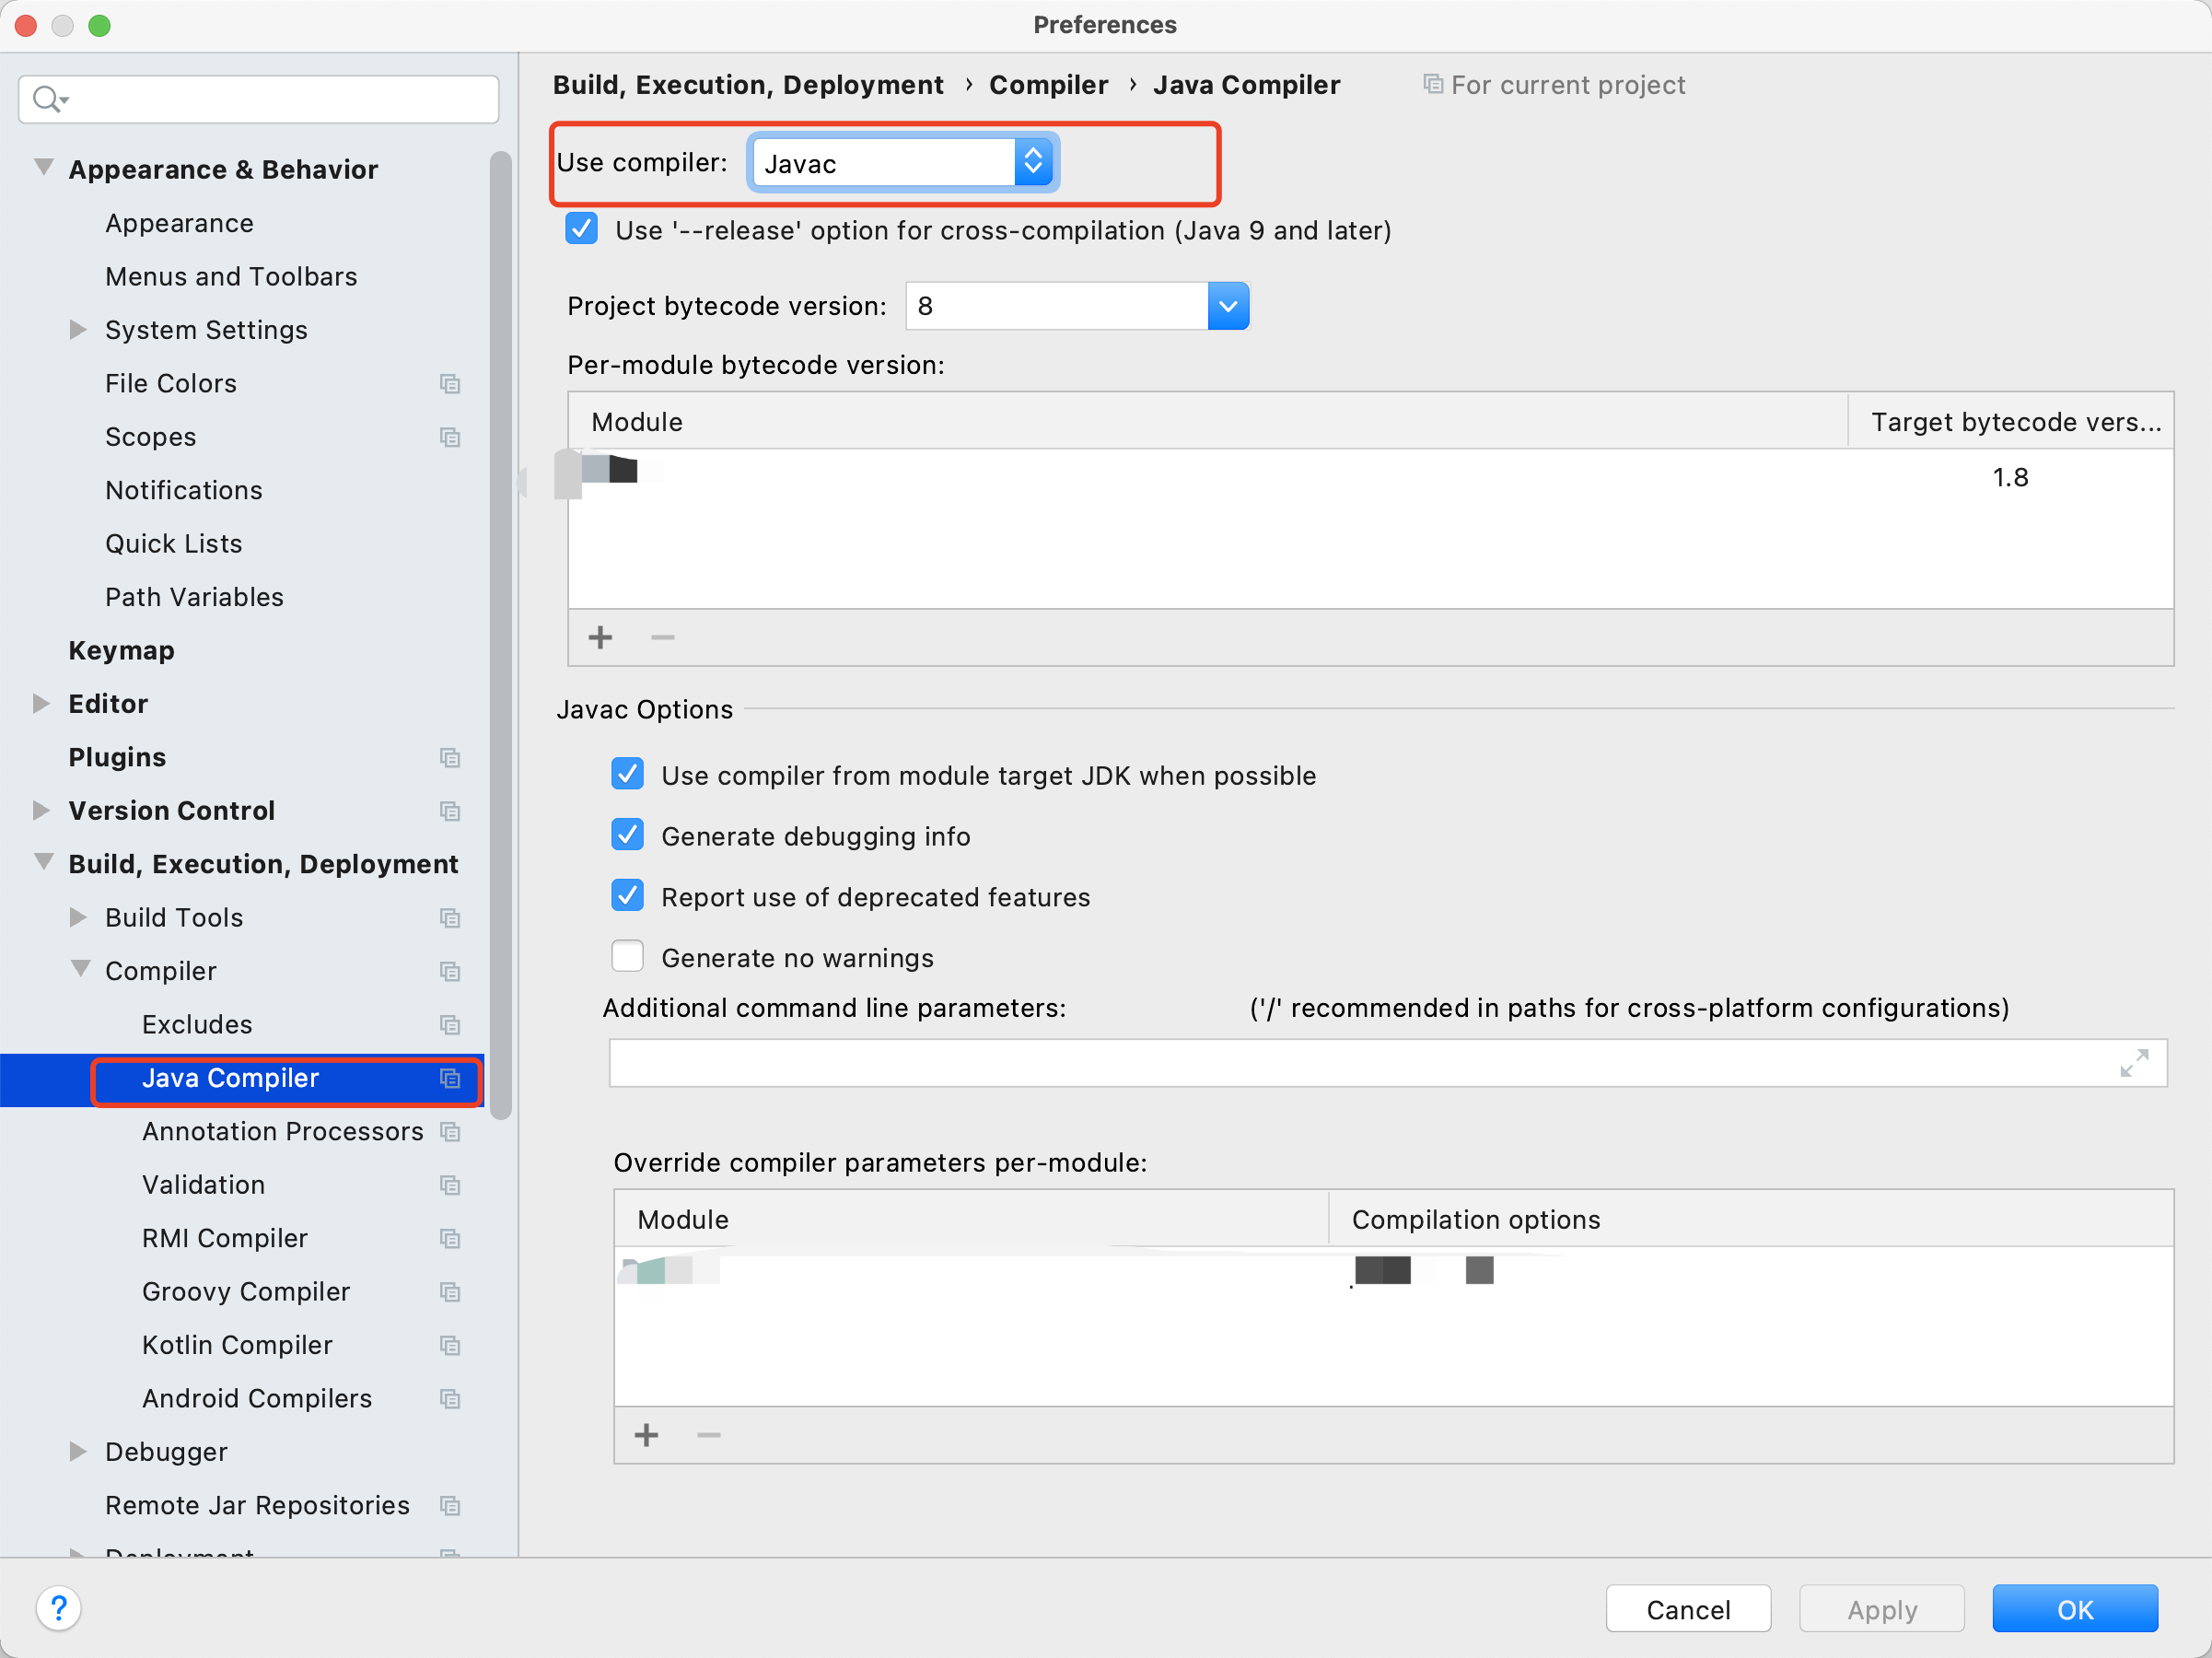2212x1658 pixels.
Task: Click project-level icon next to Compiler
Action: 450,971
